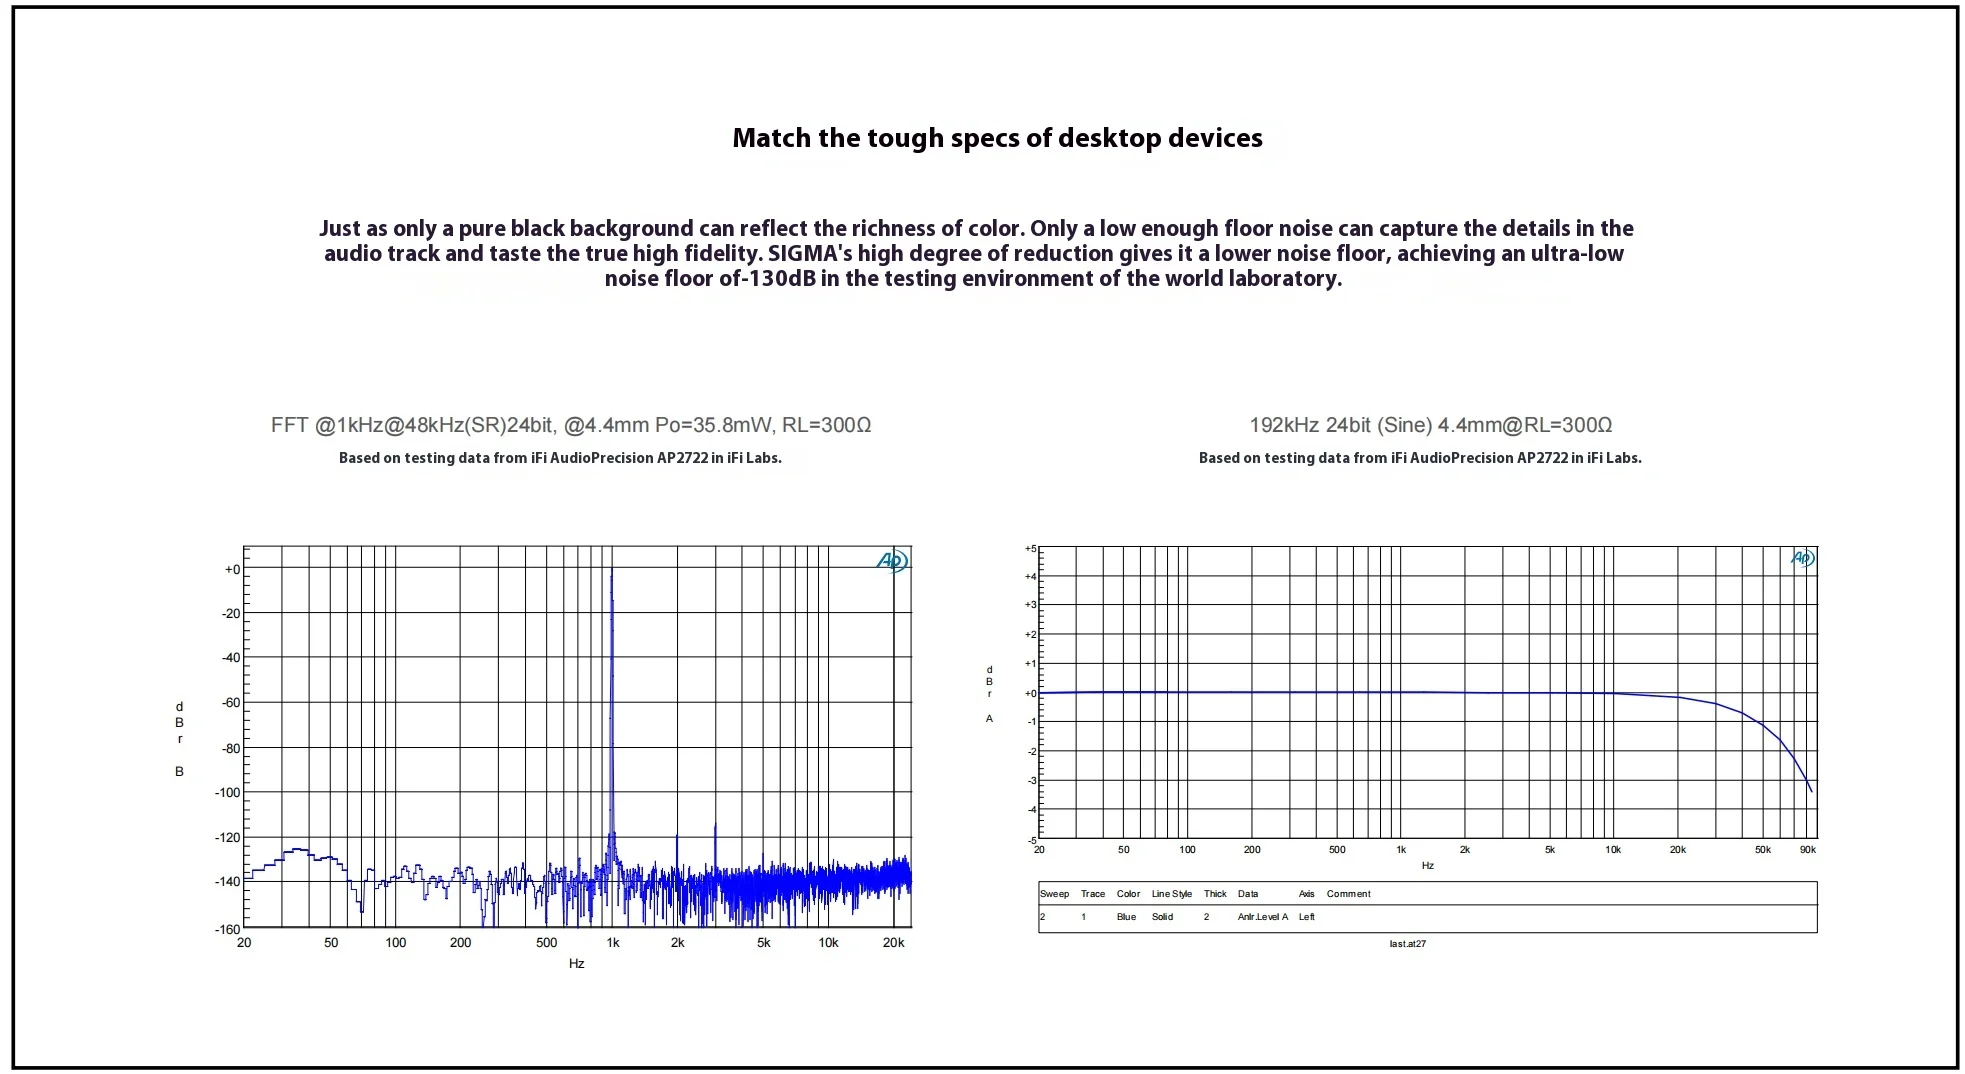Click the "-3" y-axis label on the response chart

(1032, 781)
